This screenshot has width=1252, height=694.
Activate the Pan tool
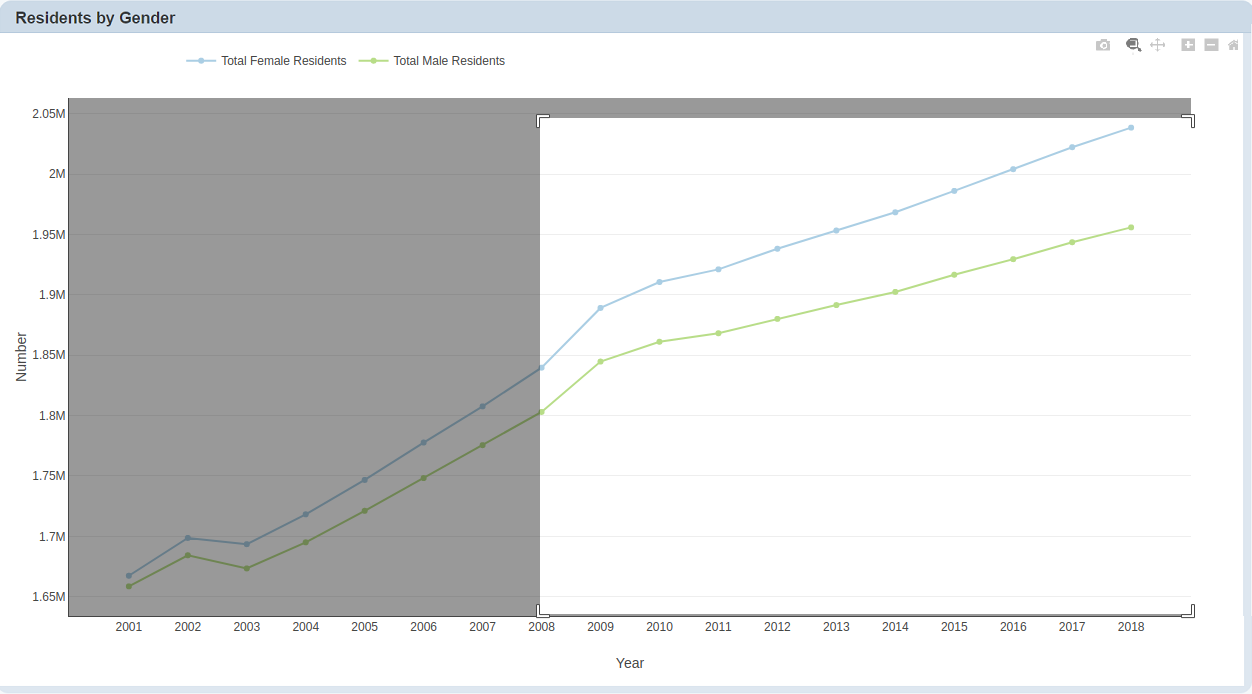pos(1158,45)
